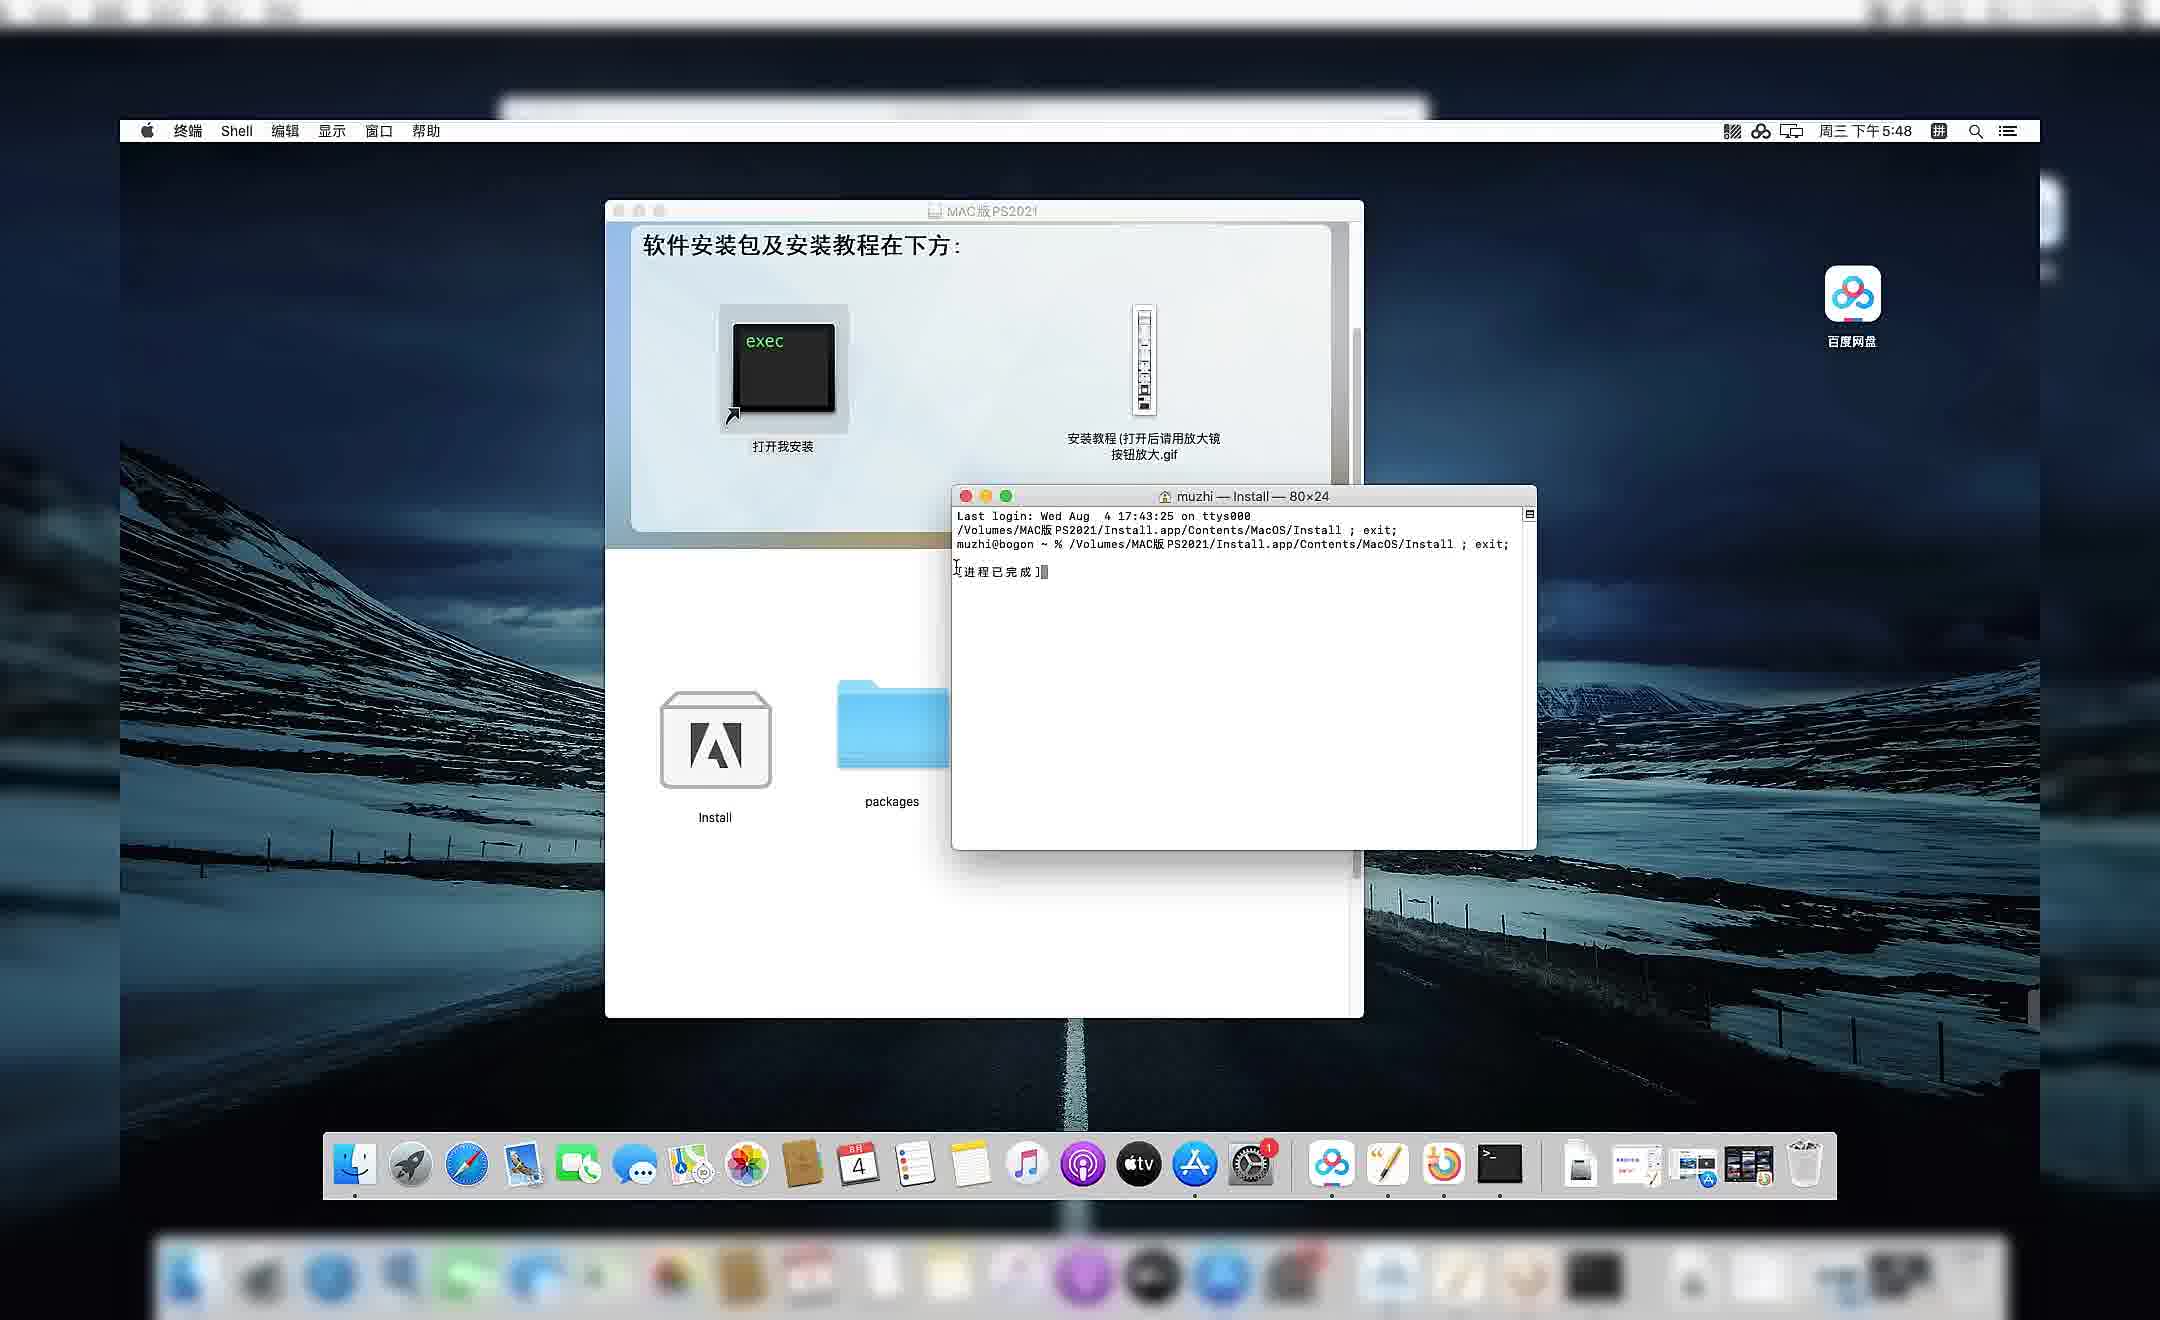Viewport: 2160px width, 1320px height.
Task: Zoom the Terminal window with green button
Action: tap(1006, 496)
